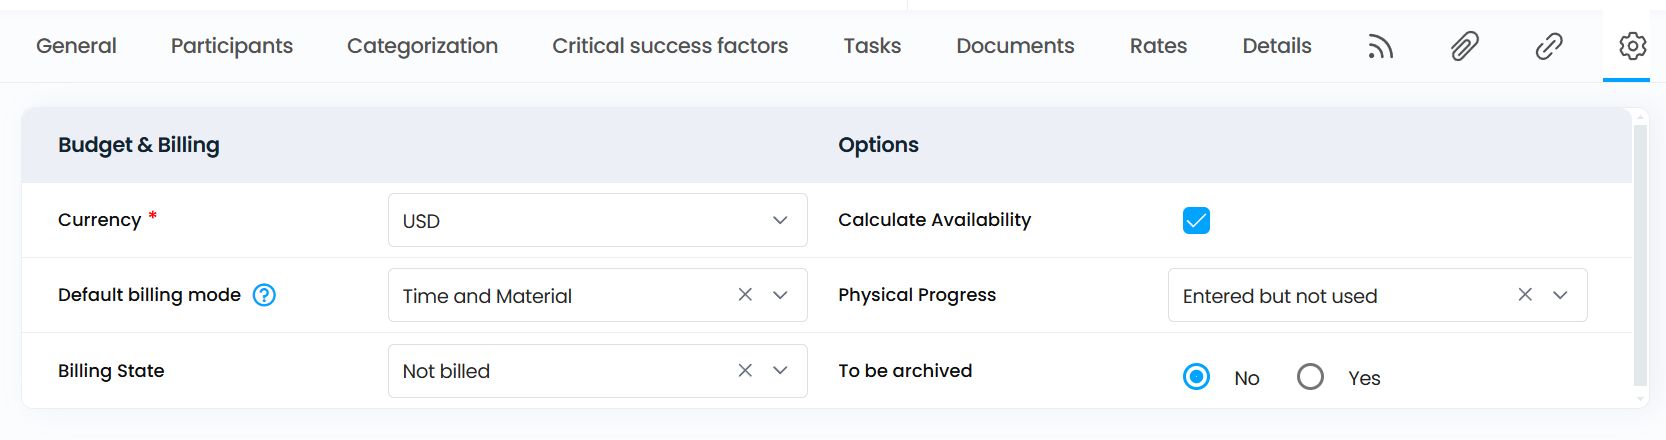Image resolution: width=1666 pixels, height=440 pixels.
Task: Go to the Rates tab
Action: 1158,46
